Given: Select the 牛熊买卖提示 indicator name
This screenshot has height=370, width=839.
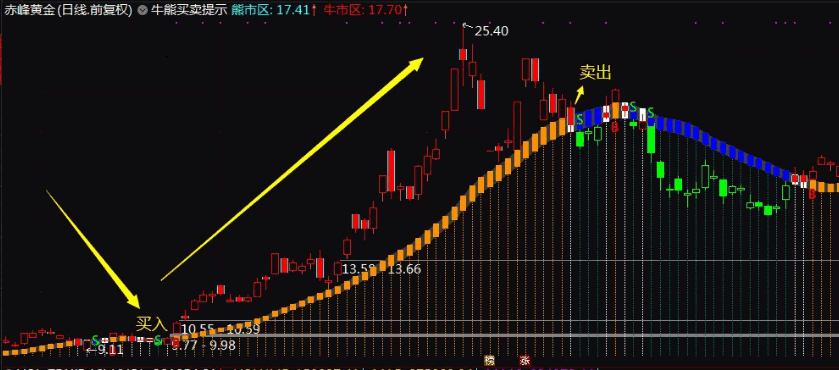Looking at the screenshot, I should 188,10.
